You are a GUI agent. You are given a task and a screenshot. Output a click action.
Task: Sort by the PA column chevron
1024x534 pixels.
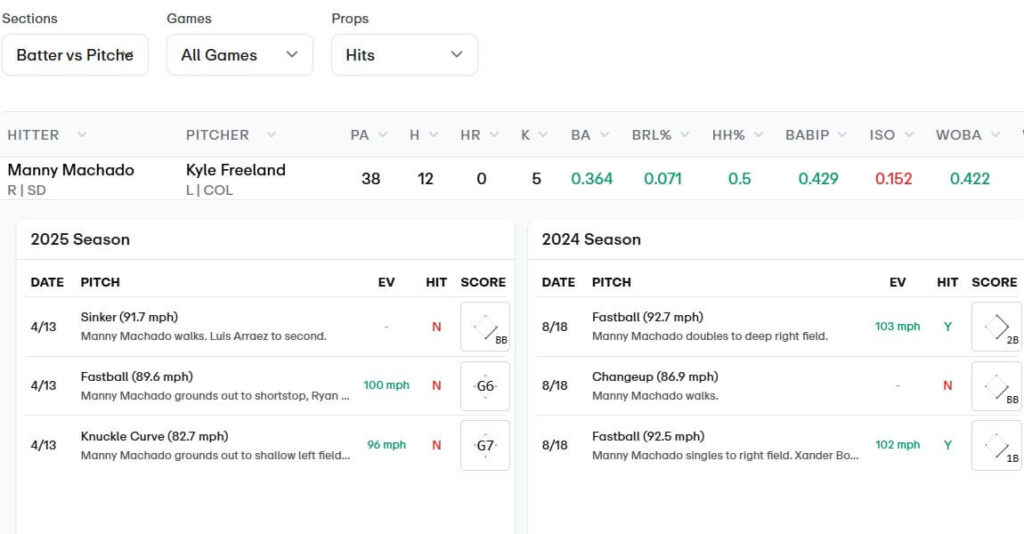(x=383, y=135)
